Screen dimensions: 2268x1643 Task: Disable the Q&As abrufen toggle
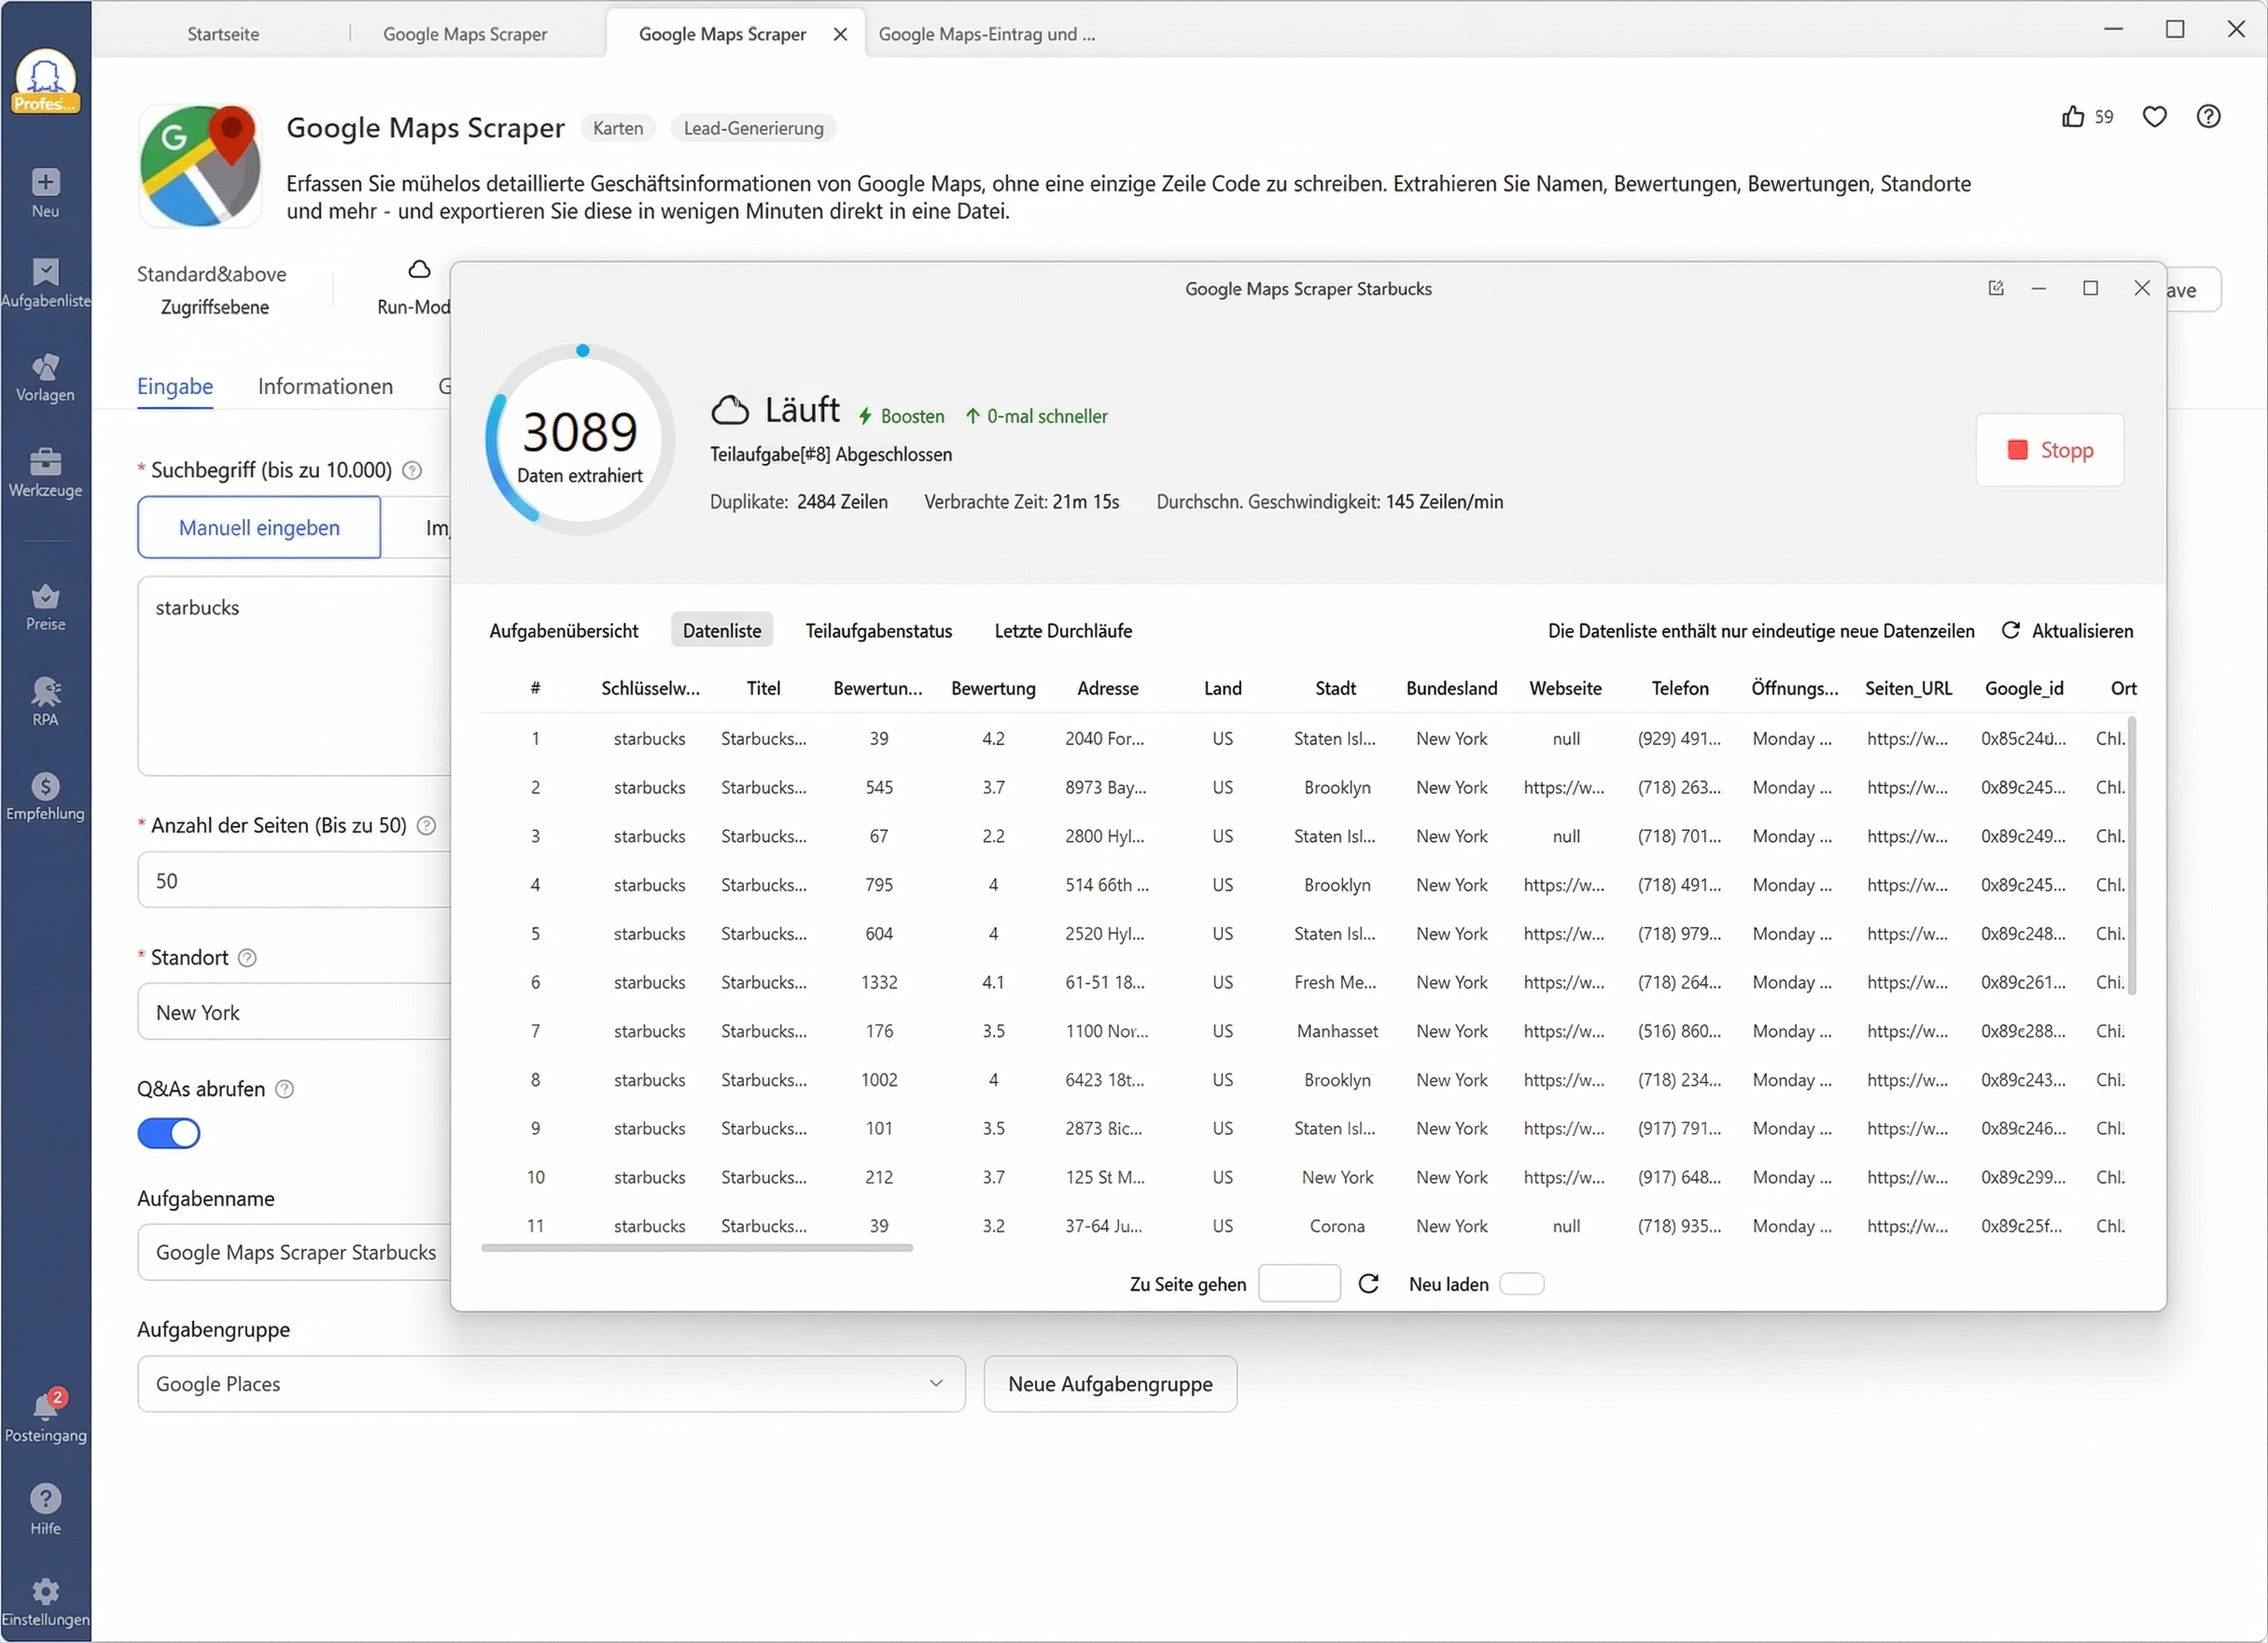tap(168, 1133)
